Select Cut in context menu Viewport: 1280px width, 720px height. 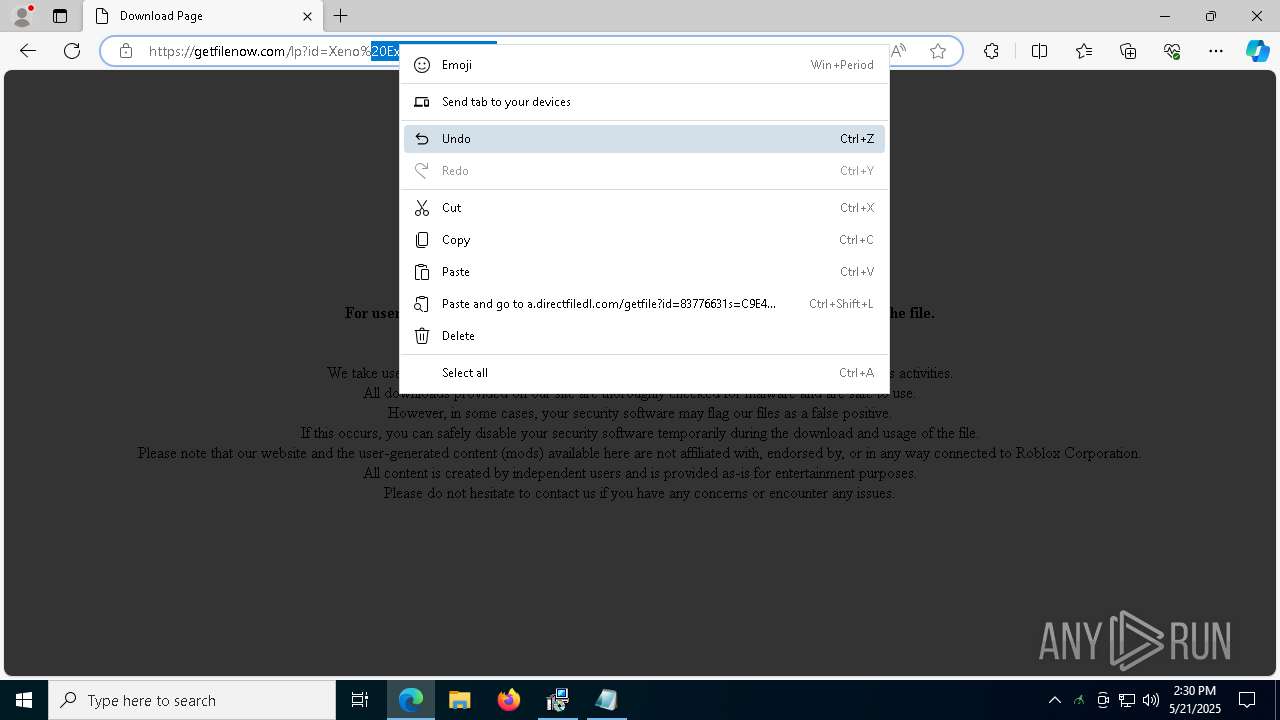coord(644,208)
